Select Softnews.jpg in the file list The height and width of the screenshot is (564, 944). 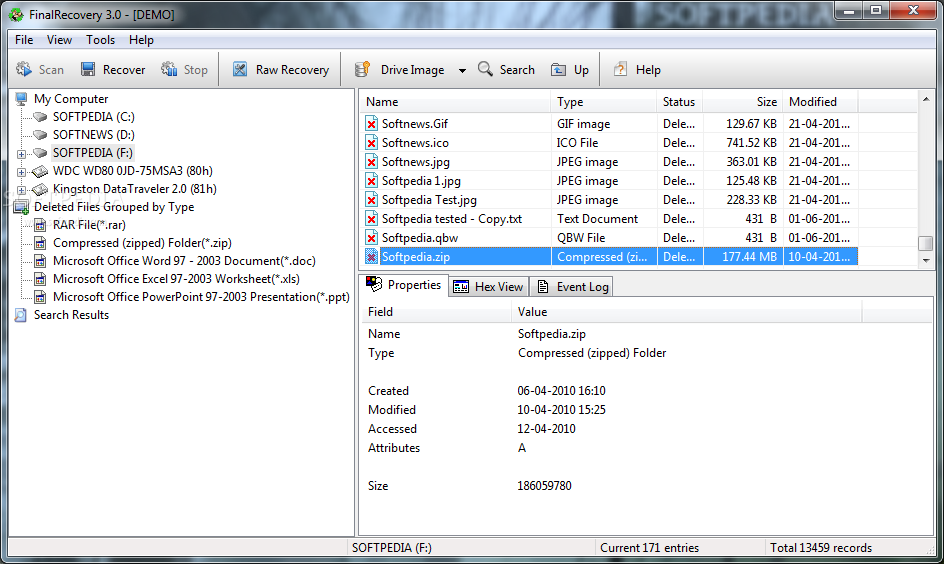[415, 162]
